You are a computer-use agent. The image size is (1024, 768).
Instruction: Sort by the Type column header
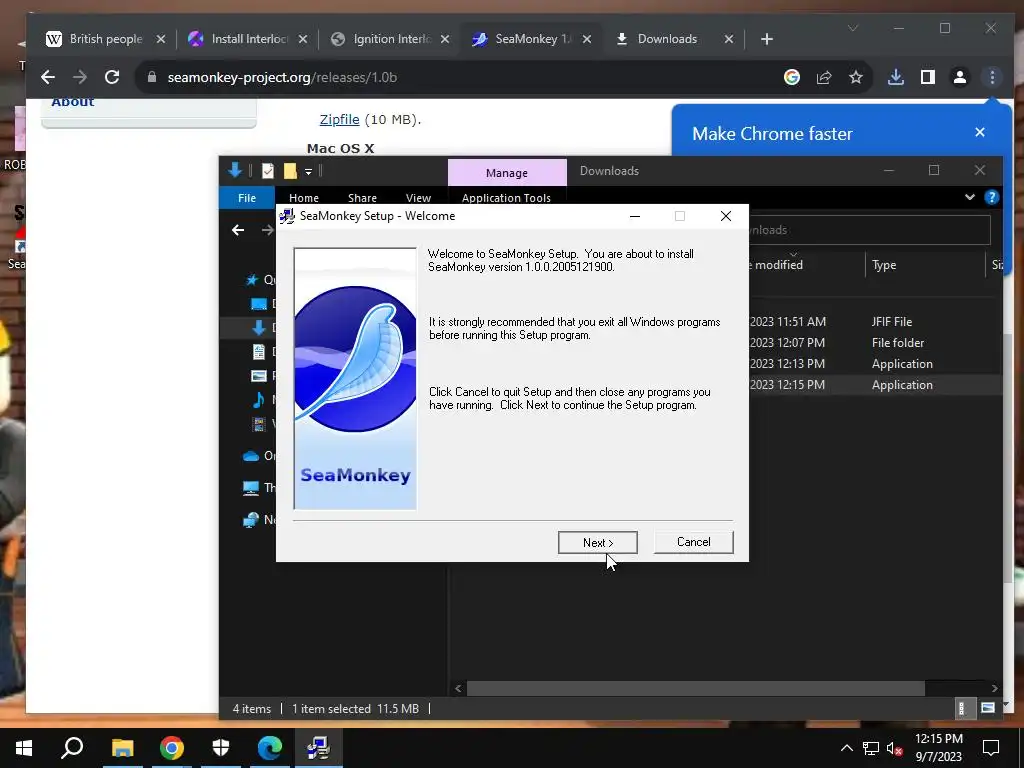884,265
